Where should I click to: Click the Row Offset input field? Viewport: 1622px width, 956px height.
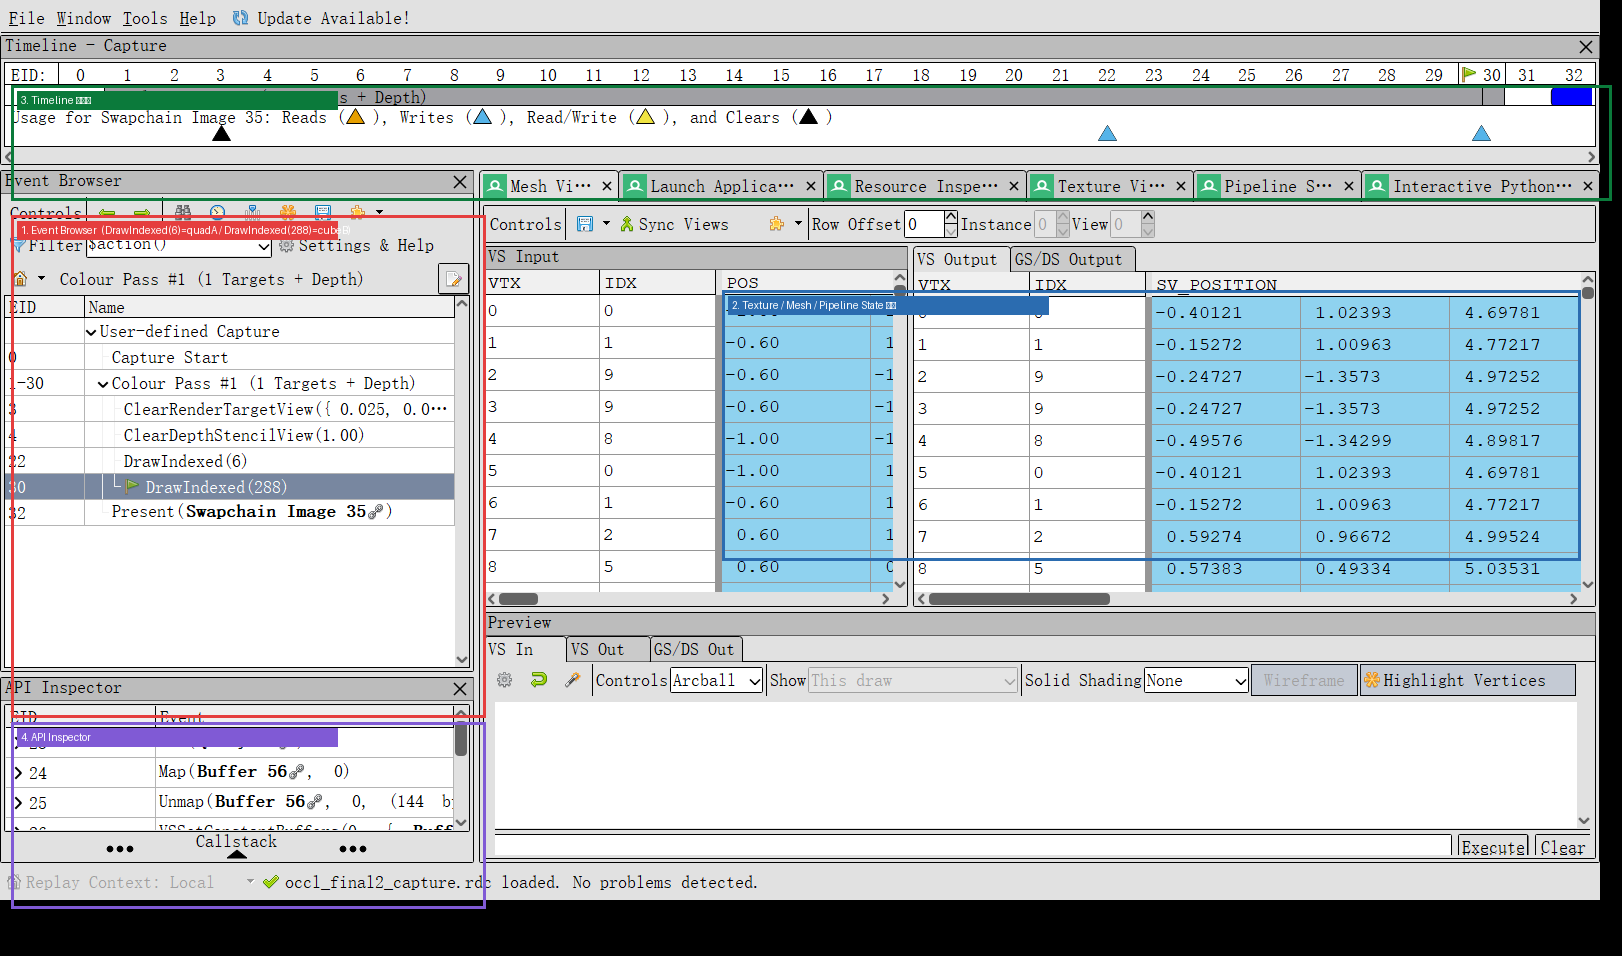click(924, 224)
